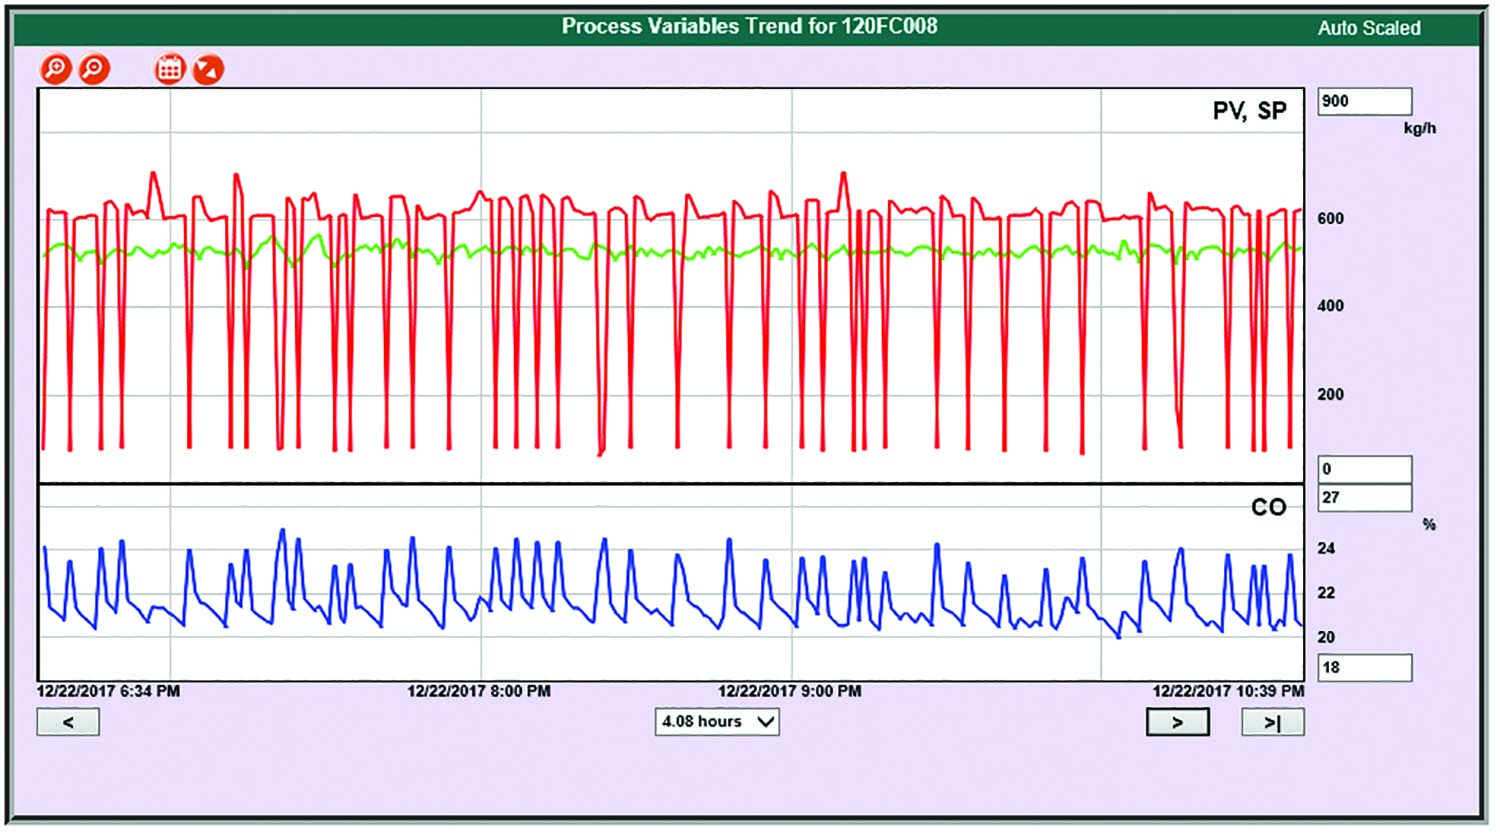Viewport: 1500px width, 833px height.
Task: Click the diagonal arrows resize icon
Action: tap(208, 69)
